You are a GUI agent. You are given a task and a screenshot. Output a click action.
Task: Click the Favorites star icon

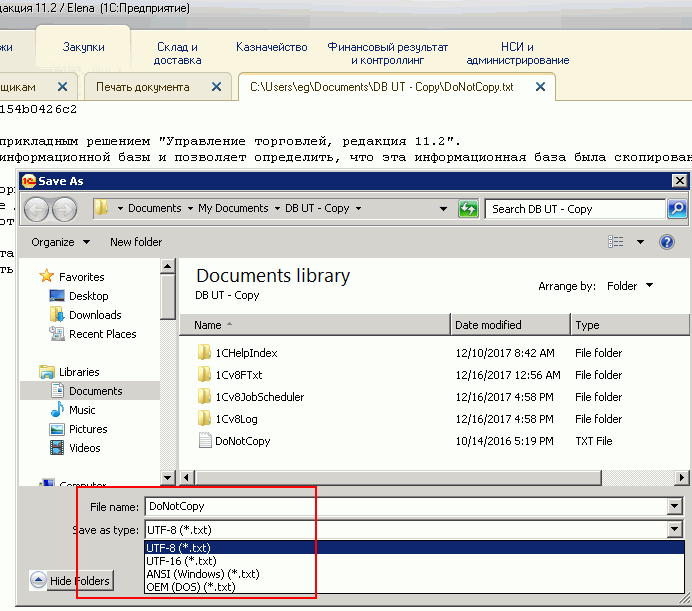[46, 276]
